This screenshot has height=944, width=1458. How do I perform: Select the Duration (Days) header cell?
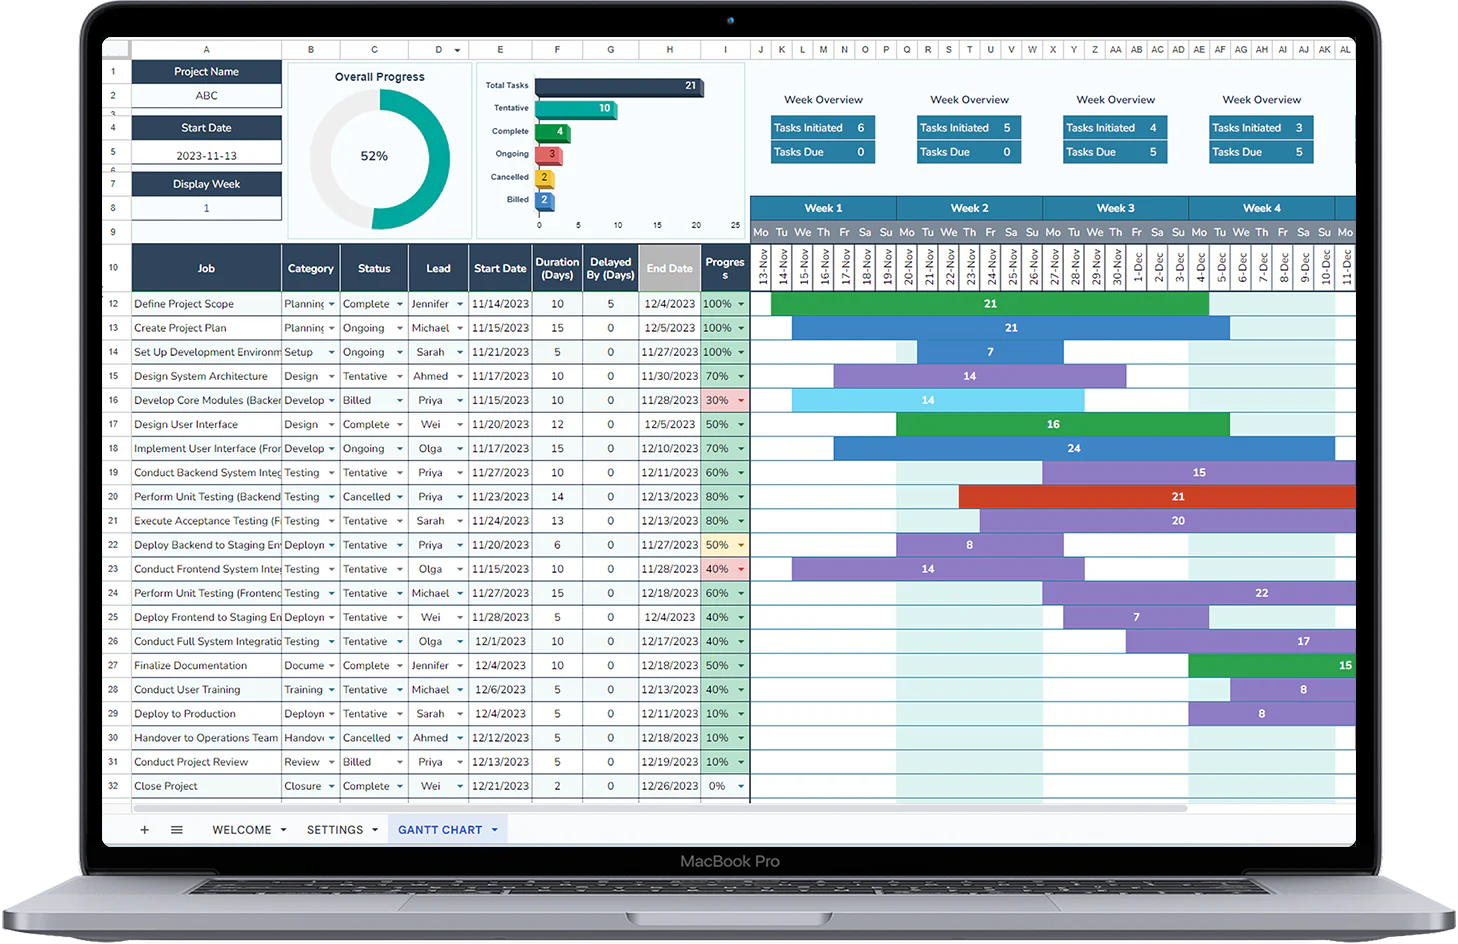pyautogui.click(x=557, y=268)
